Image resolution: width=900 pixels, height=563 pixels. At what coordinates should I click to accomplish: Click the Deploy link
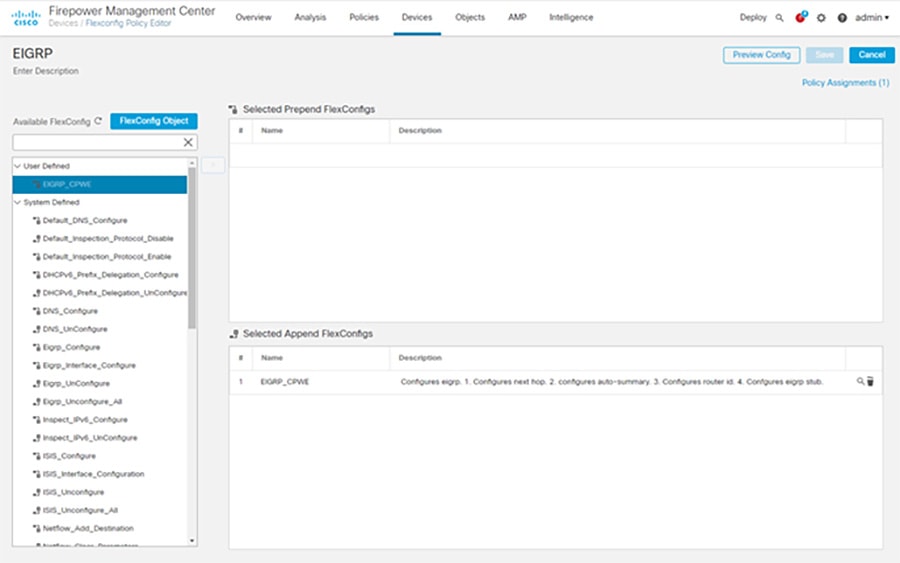[753, 17]
